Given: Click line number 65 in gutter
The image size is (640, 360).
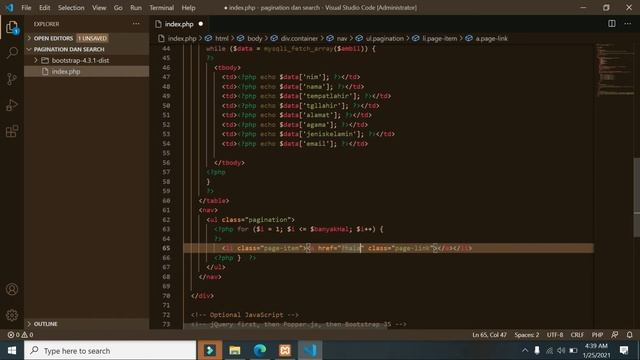Looking at the screenshot, I should click(x=166, y=248).
